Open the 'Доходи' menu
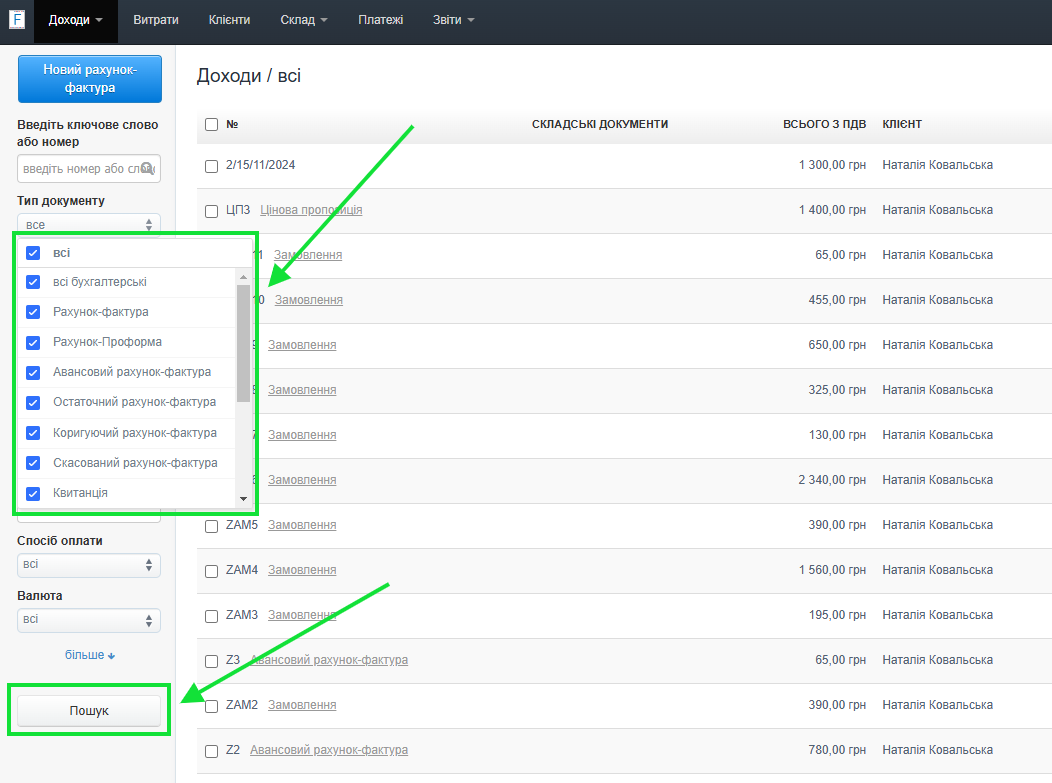The height and width of the screenshot is (783, 1052). [75, 20]
